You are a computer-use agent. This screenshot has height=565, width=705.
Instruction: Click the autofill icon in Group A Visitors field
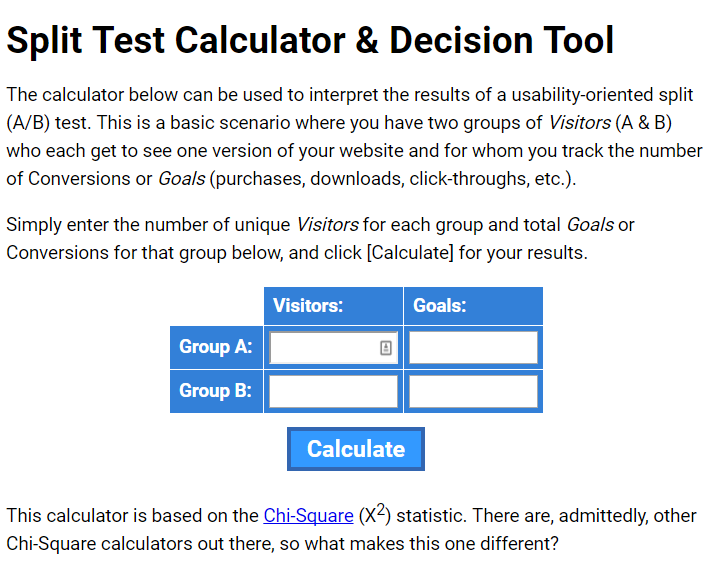(386, 348)
